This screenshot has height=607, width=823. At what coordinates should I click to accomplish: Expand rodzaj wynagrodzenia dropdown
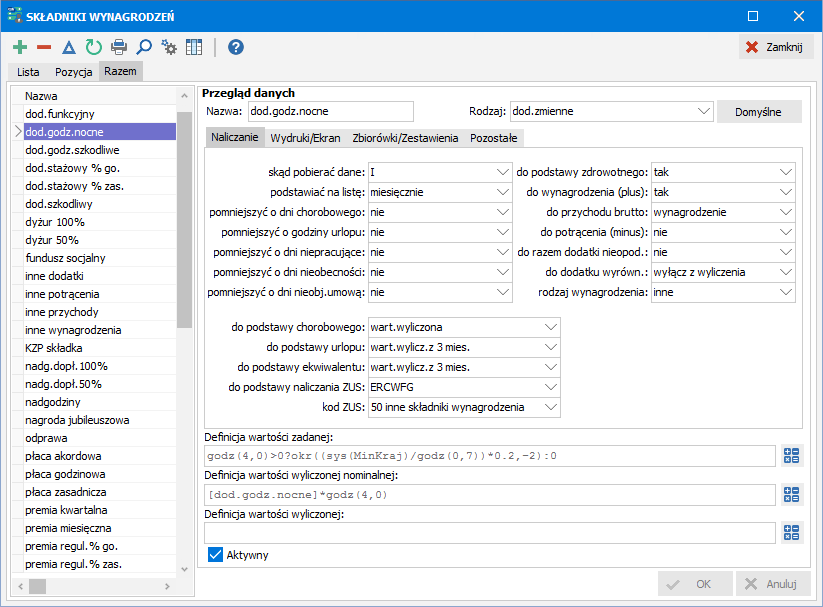click(786, 292)
